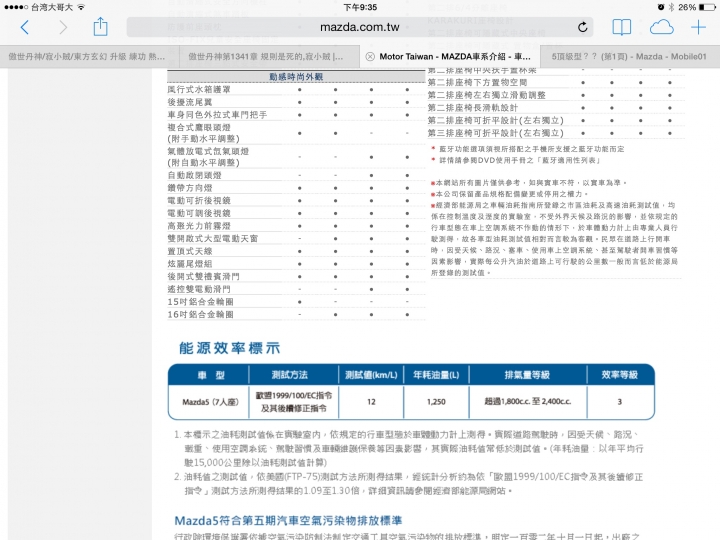Screen dimensions: 720x540
Task: Select the 後開式雙後賓滑門 row label
Action: click(203, 276)
